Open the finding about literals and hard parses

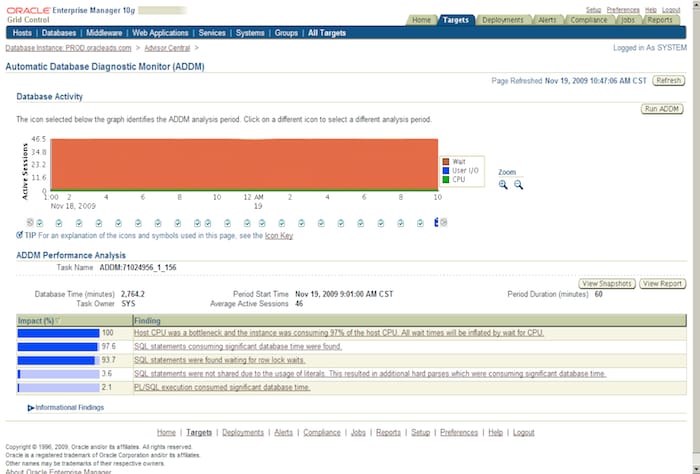370,374
